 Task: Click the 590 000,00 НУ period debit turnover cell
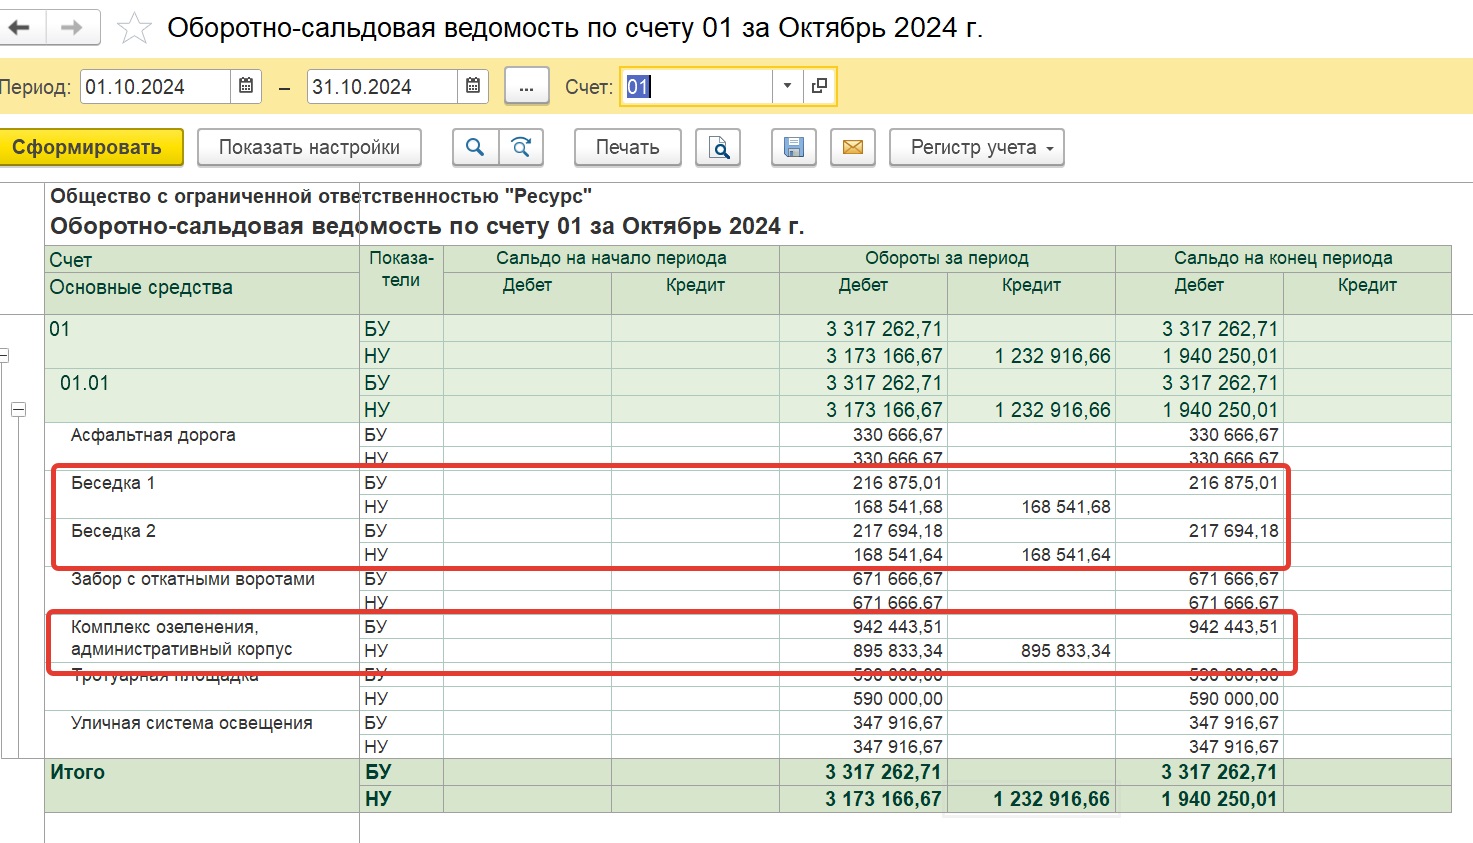(897, 699)
